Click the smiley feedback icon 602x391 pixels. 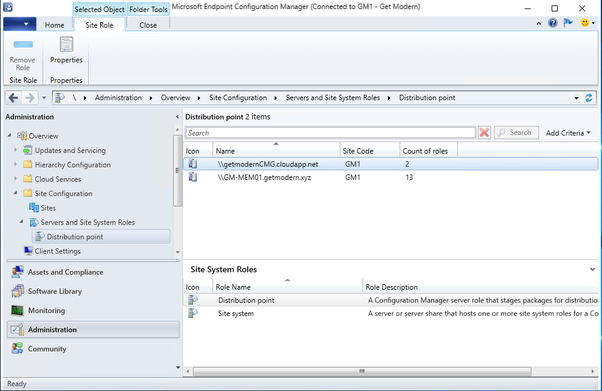click(584, 23)
